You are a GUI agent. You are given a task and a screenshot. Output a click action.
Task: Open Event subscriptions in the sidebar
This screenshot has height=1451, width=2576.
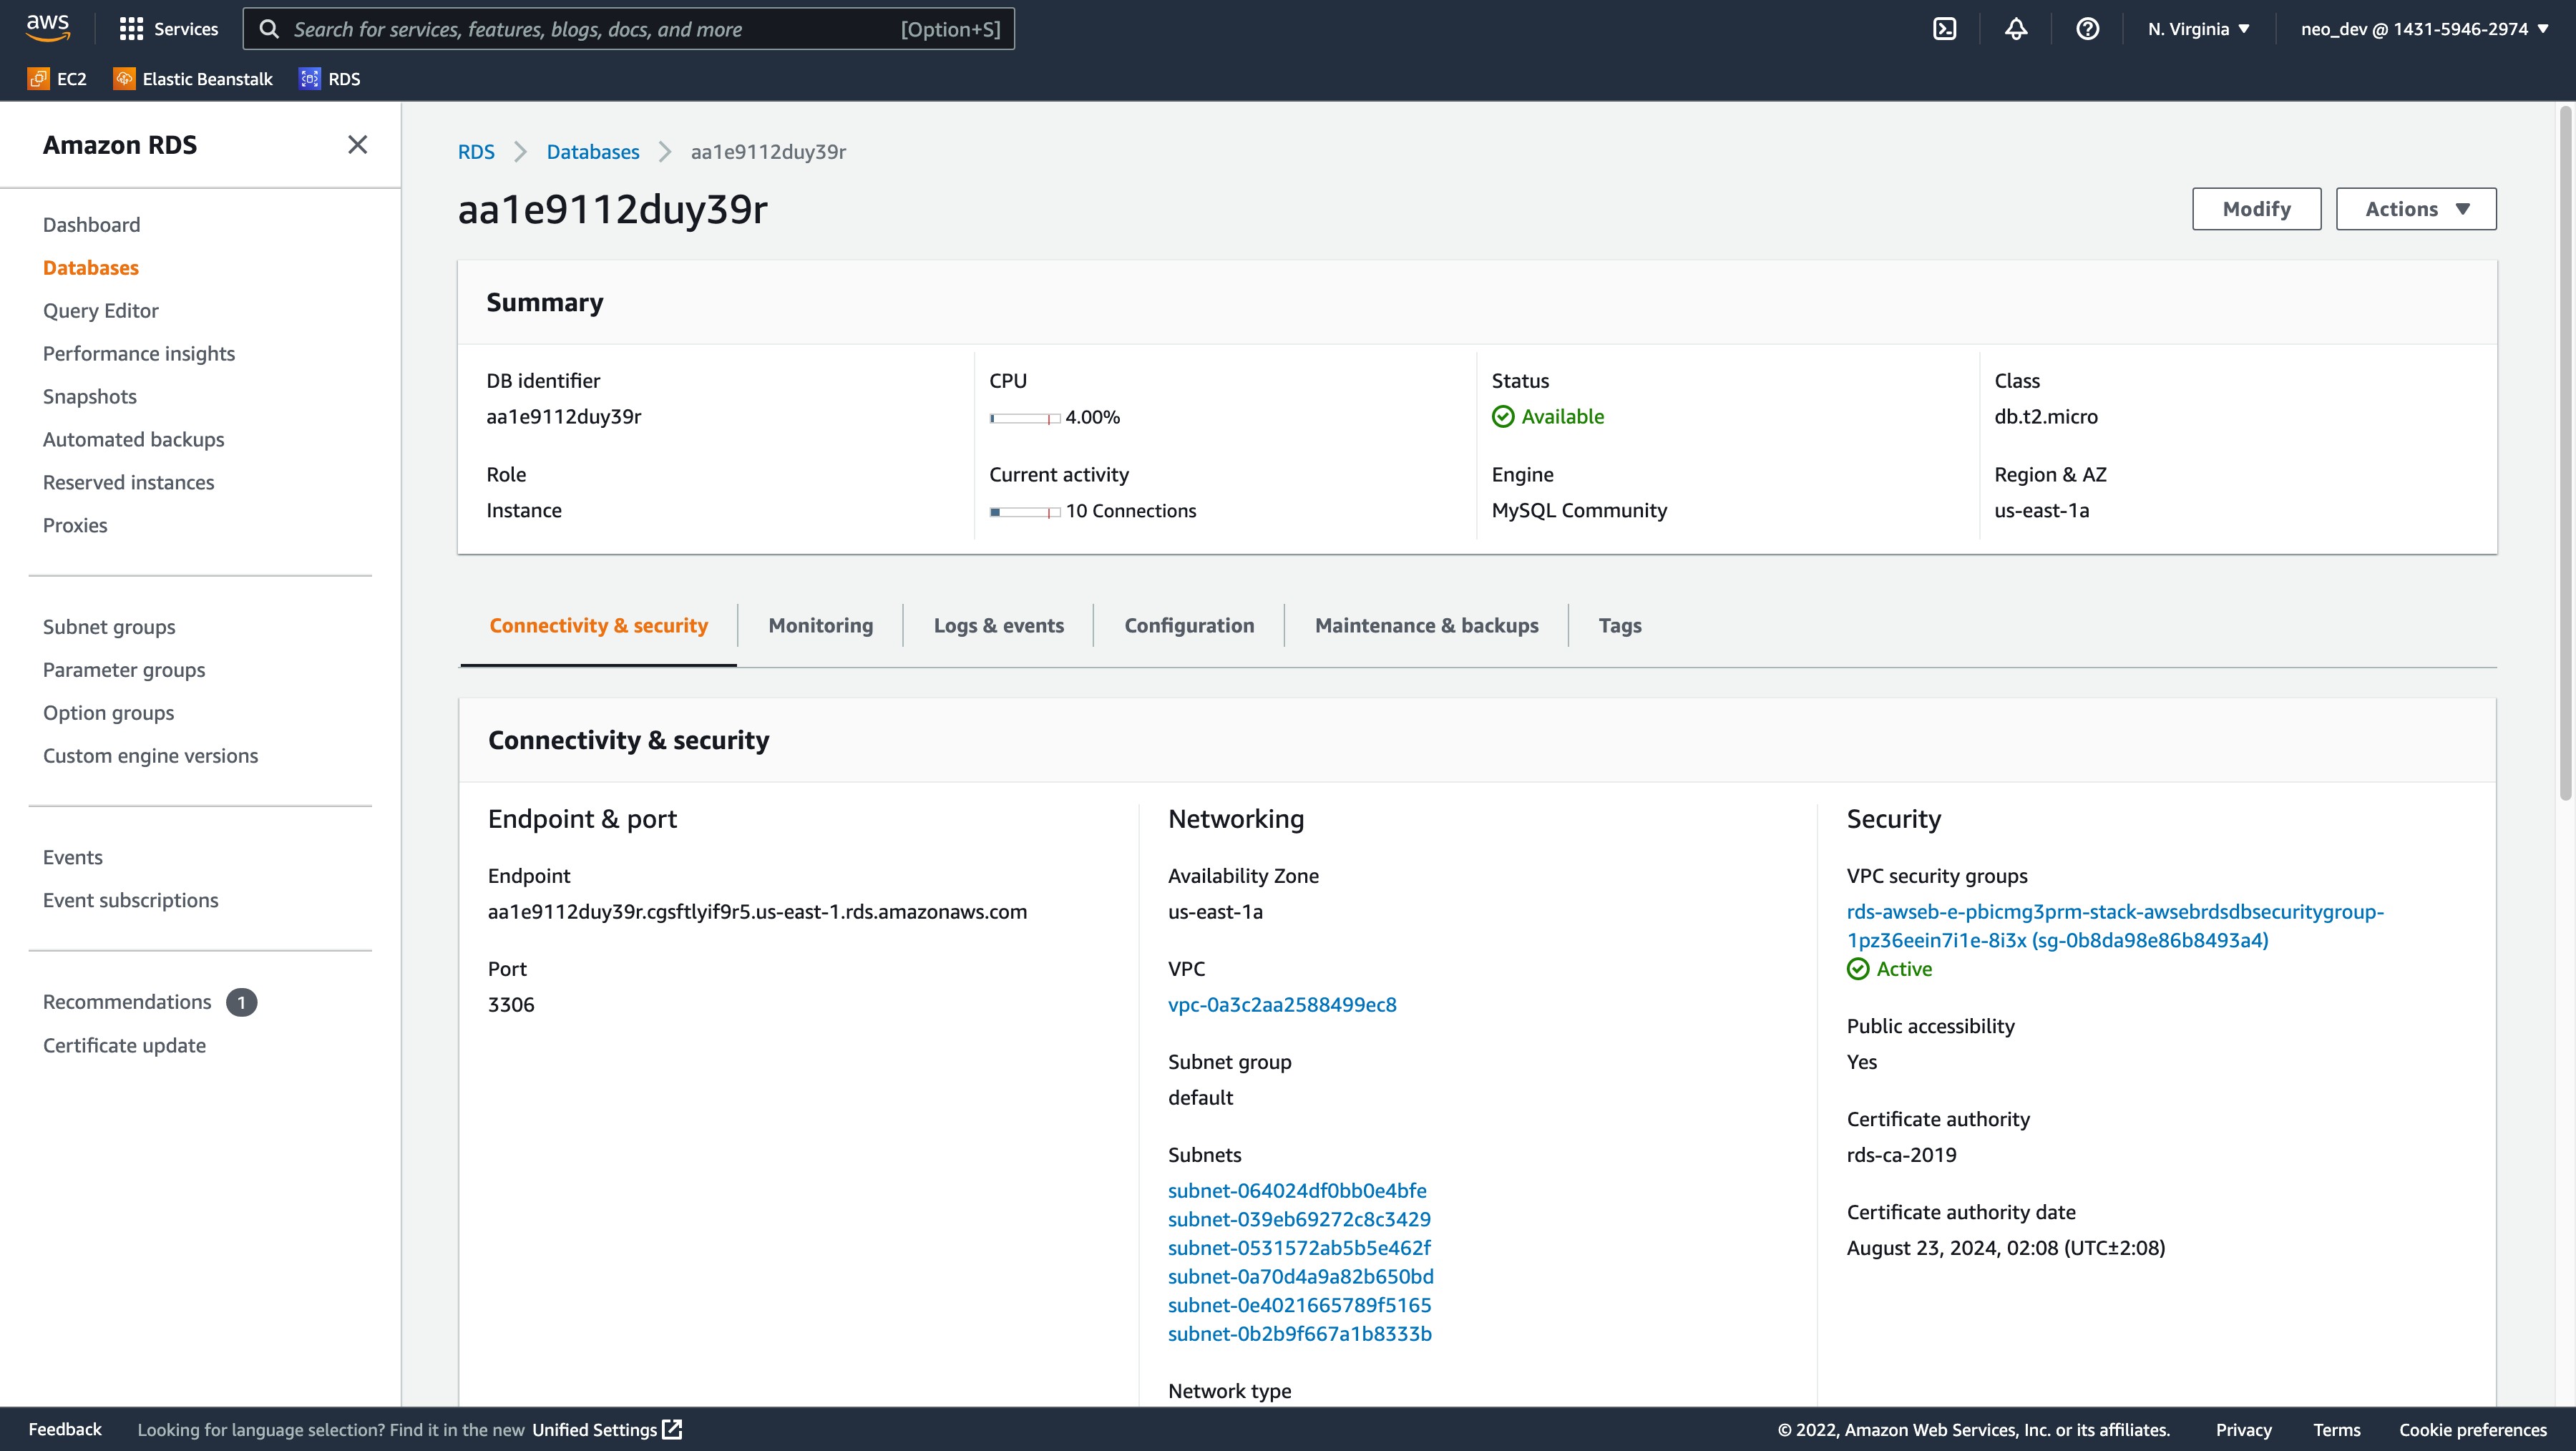130,900
